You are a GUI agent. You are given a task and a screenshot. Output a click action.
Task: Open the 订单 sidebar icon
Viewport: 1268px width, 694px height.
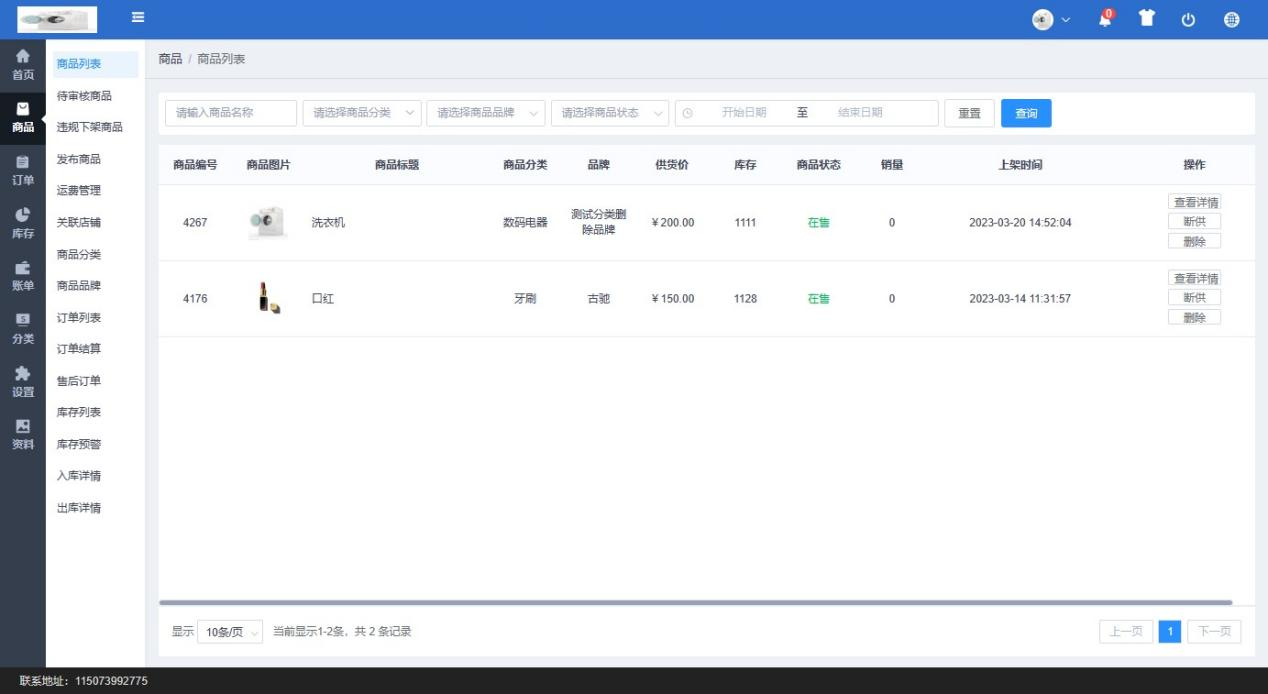coord(22,170)
